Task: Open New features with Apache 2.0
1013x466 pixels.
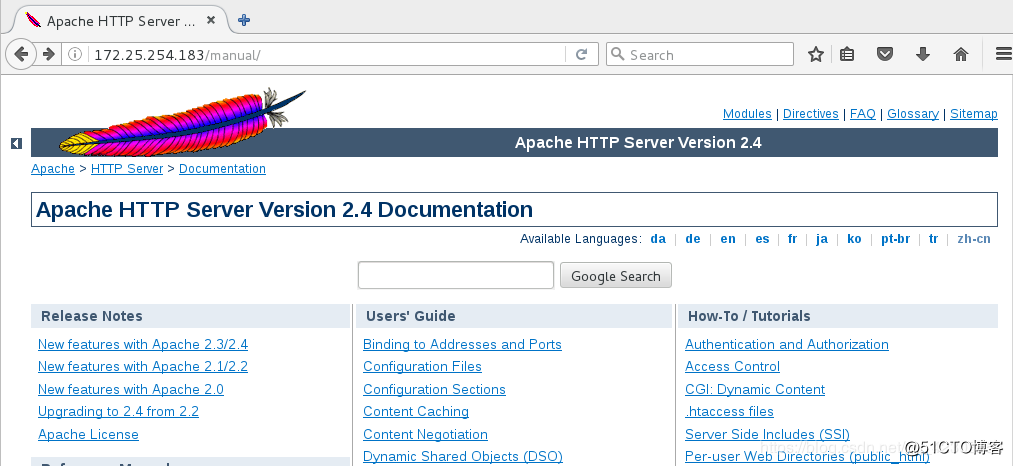Action: [x=131, y=389]
